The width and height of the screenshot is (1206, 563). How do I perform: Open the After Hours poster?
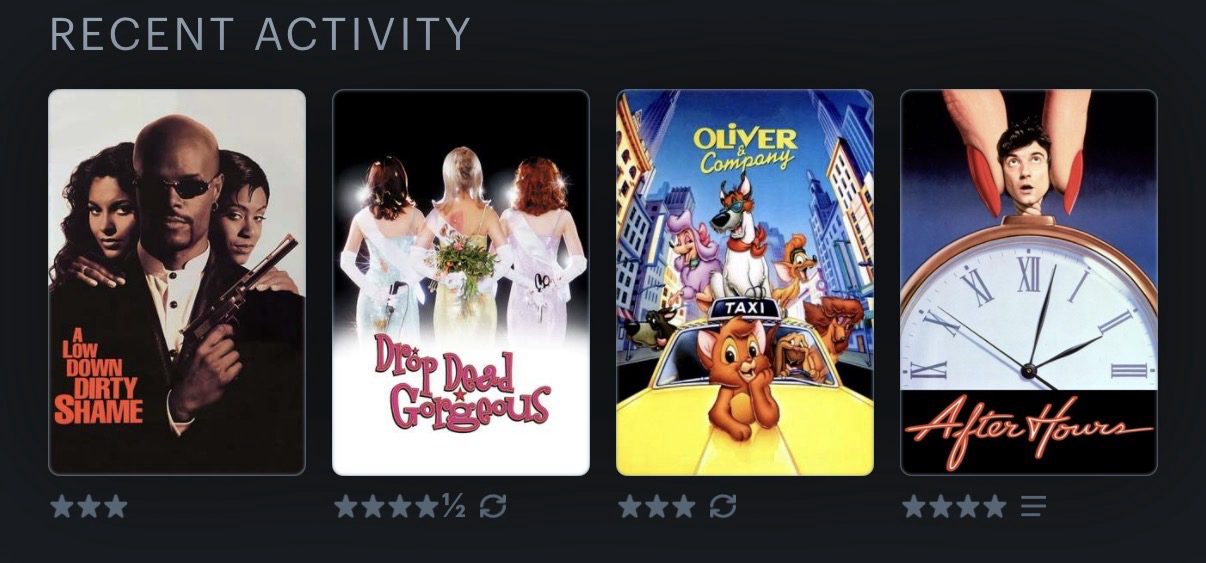tap(1029, 282)
